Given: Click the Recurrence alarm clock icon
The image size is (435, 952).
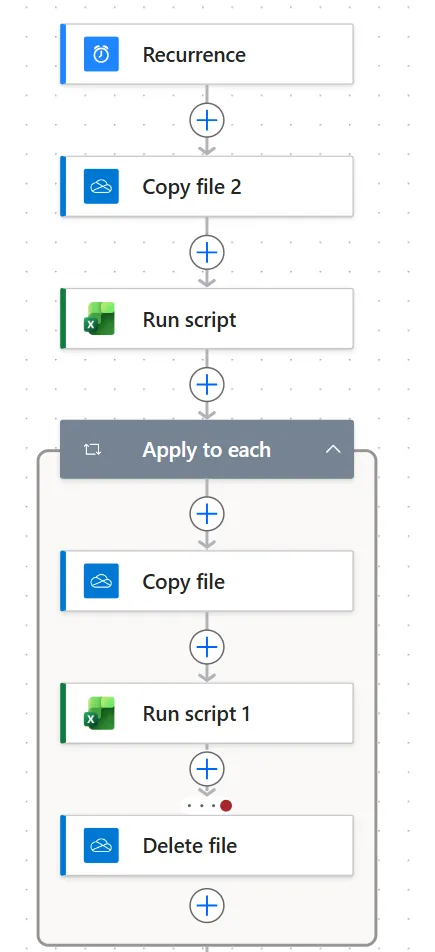Looking at the screenshot, I should click(x=101, y=54).
